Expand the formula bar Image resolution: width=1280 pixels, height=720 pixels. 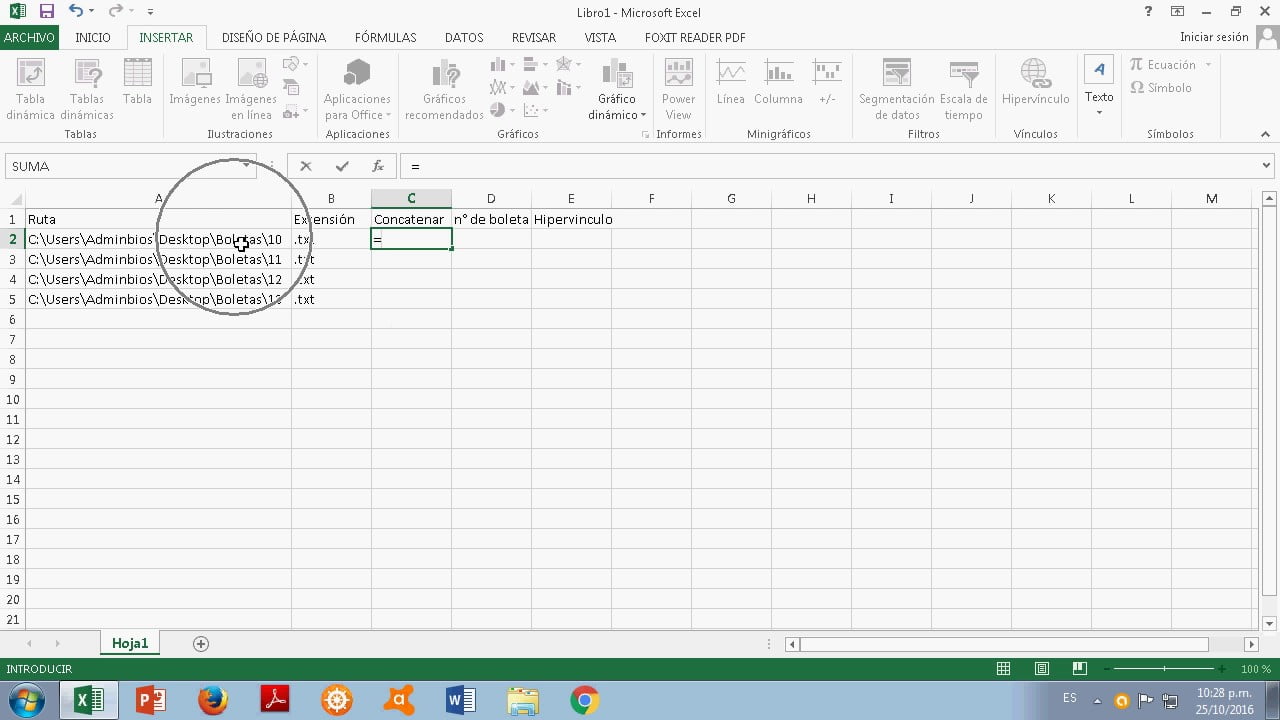click(x=1267, y=166)
